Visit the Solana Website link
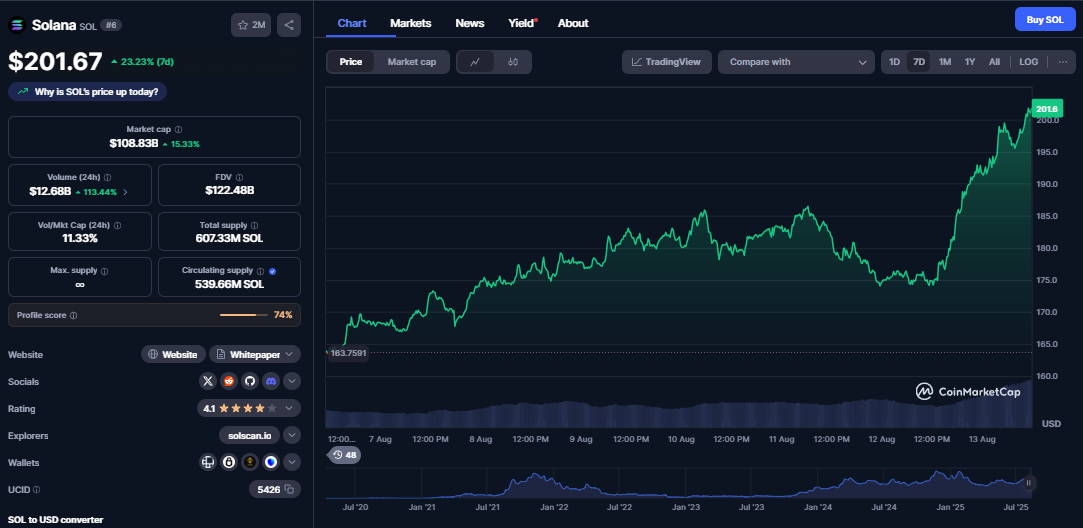1083x528 pixels. (173, 354)
